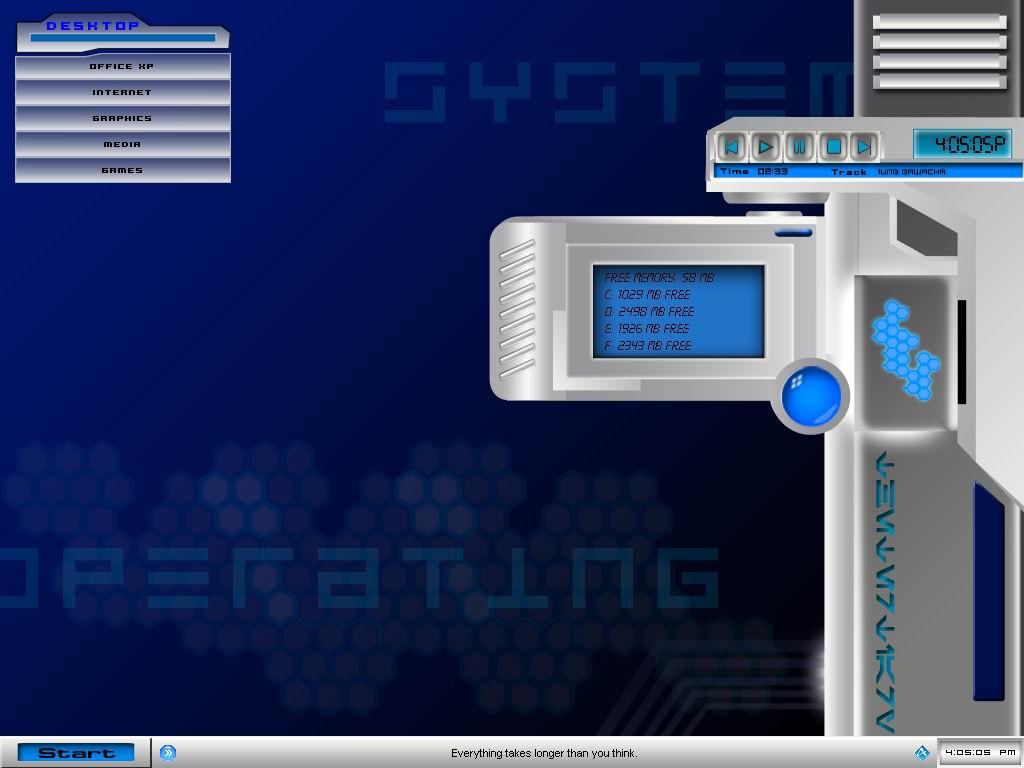
Task: Open the Internet menu
Action: (x=123, y=93)
